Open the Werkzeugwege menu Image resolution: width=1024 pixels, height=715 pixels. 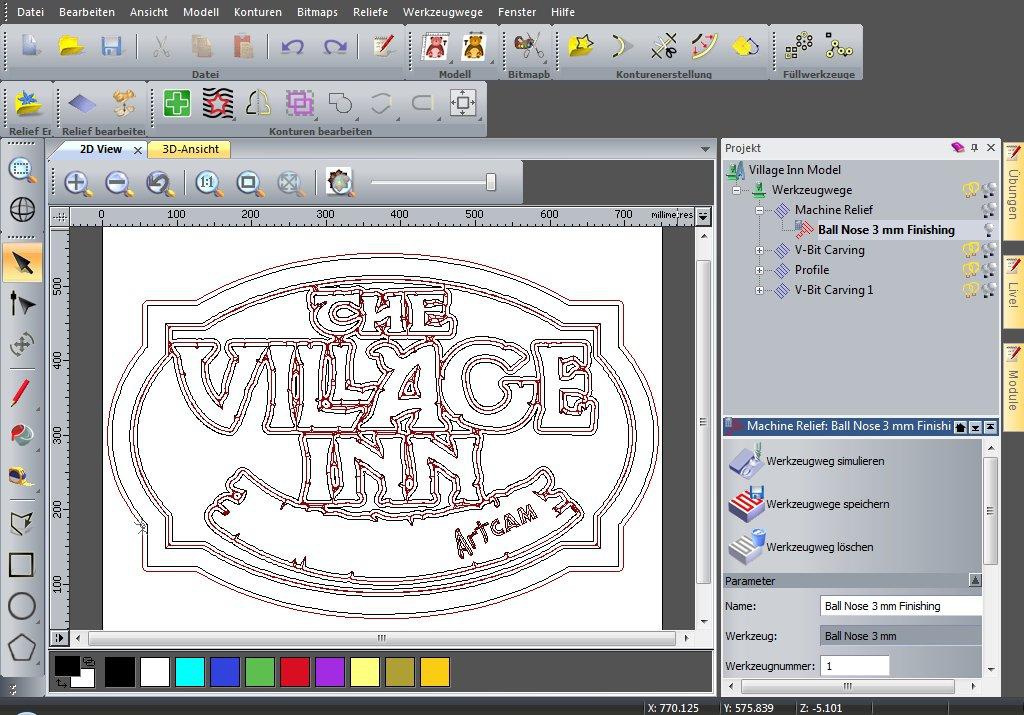click(x=443, y=12)
